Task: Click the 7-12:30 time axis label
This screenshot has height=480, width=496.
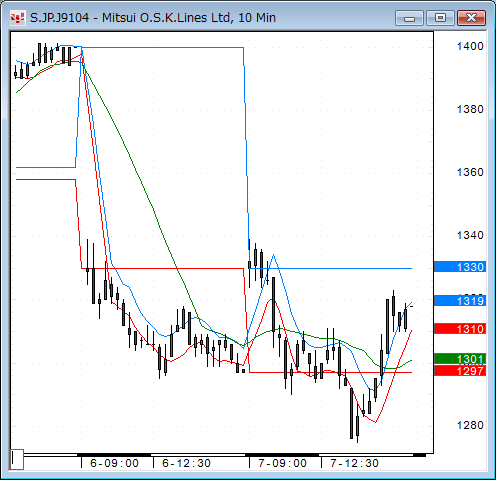Action: pos(354,463)
